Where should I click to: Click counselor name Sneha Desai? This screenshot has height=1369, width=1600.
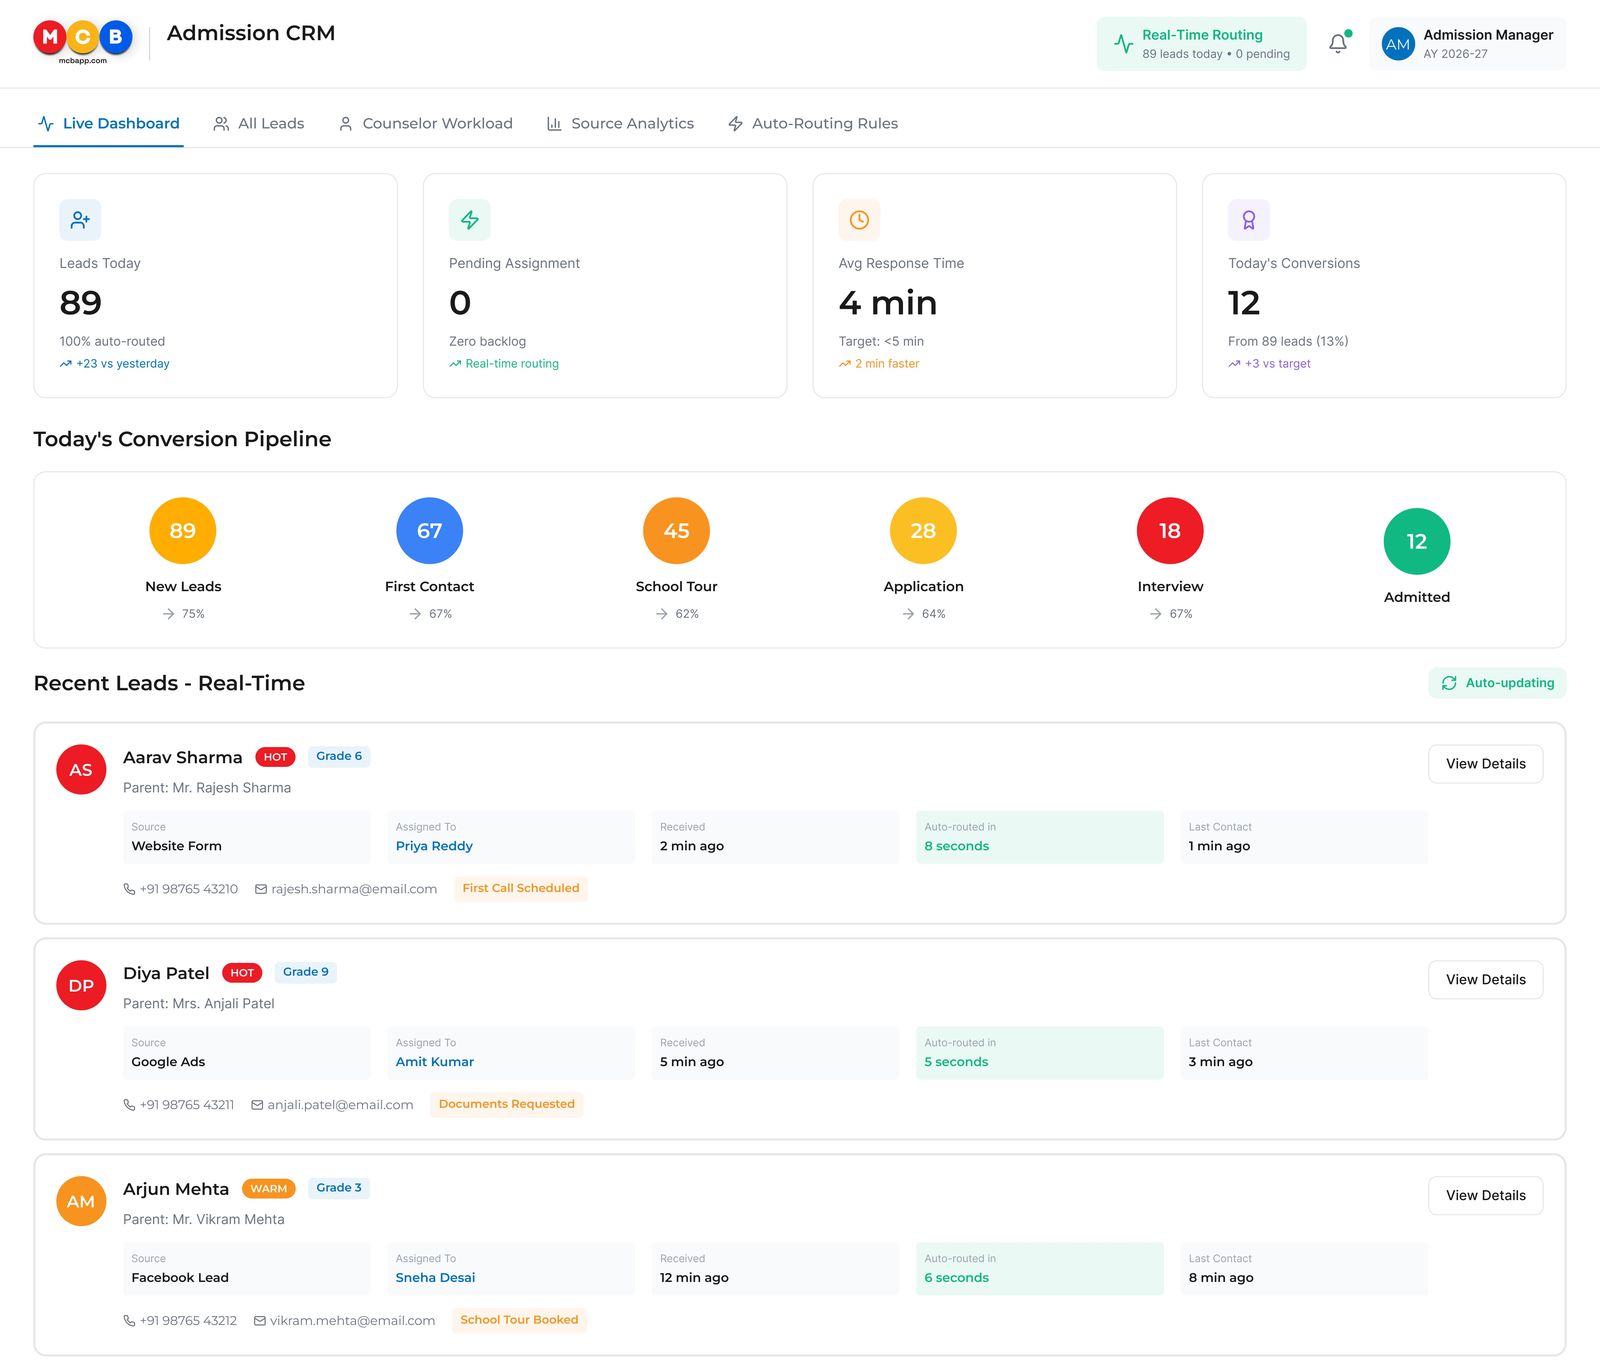[x=435, y=1278]
